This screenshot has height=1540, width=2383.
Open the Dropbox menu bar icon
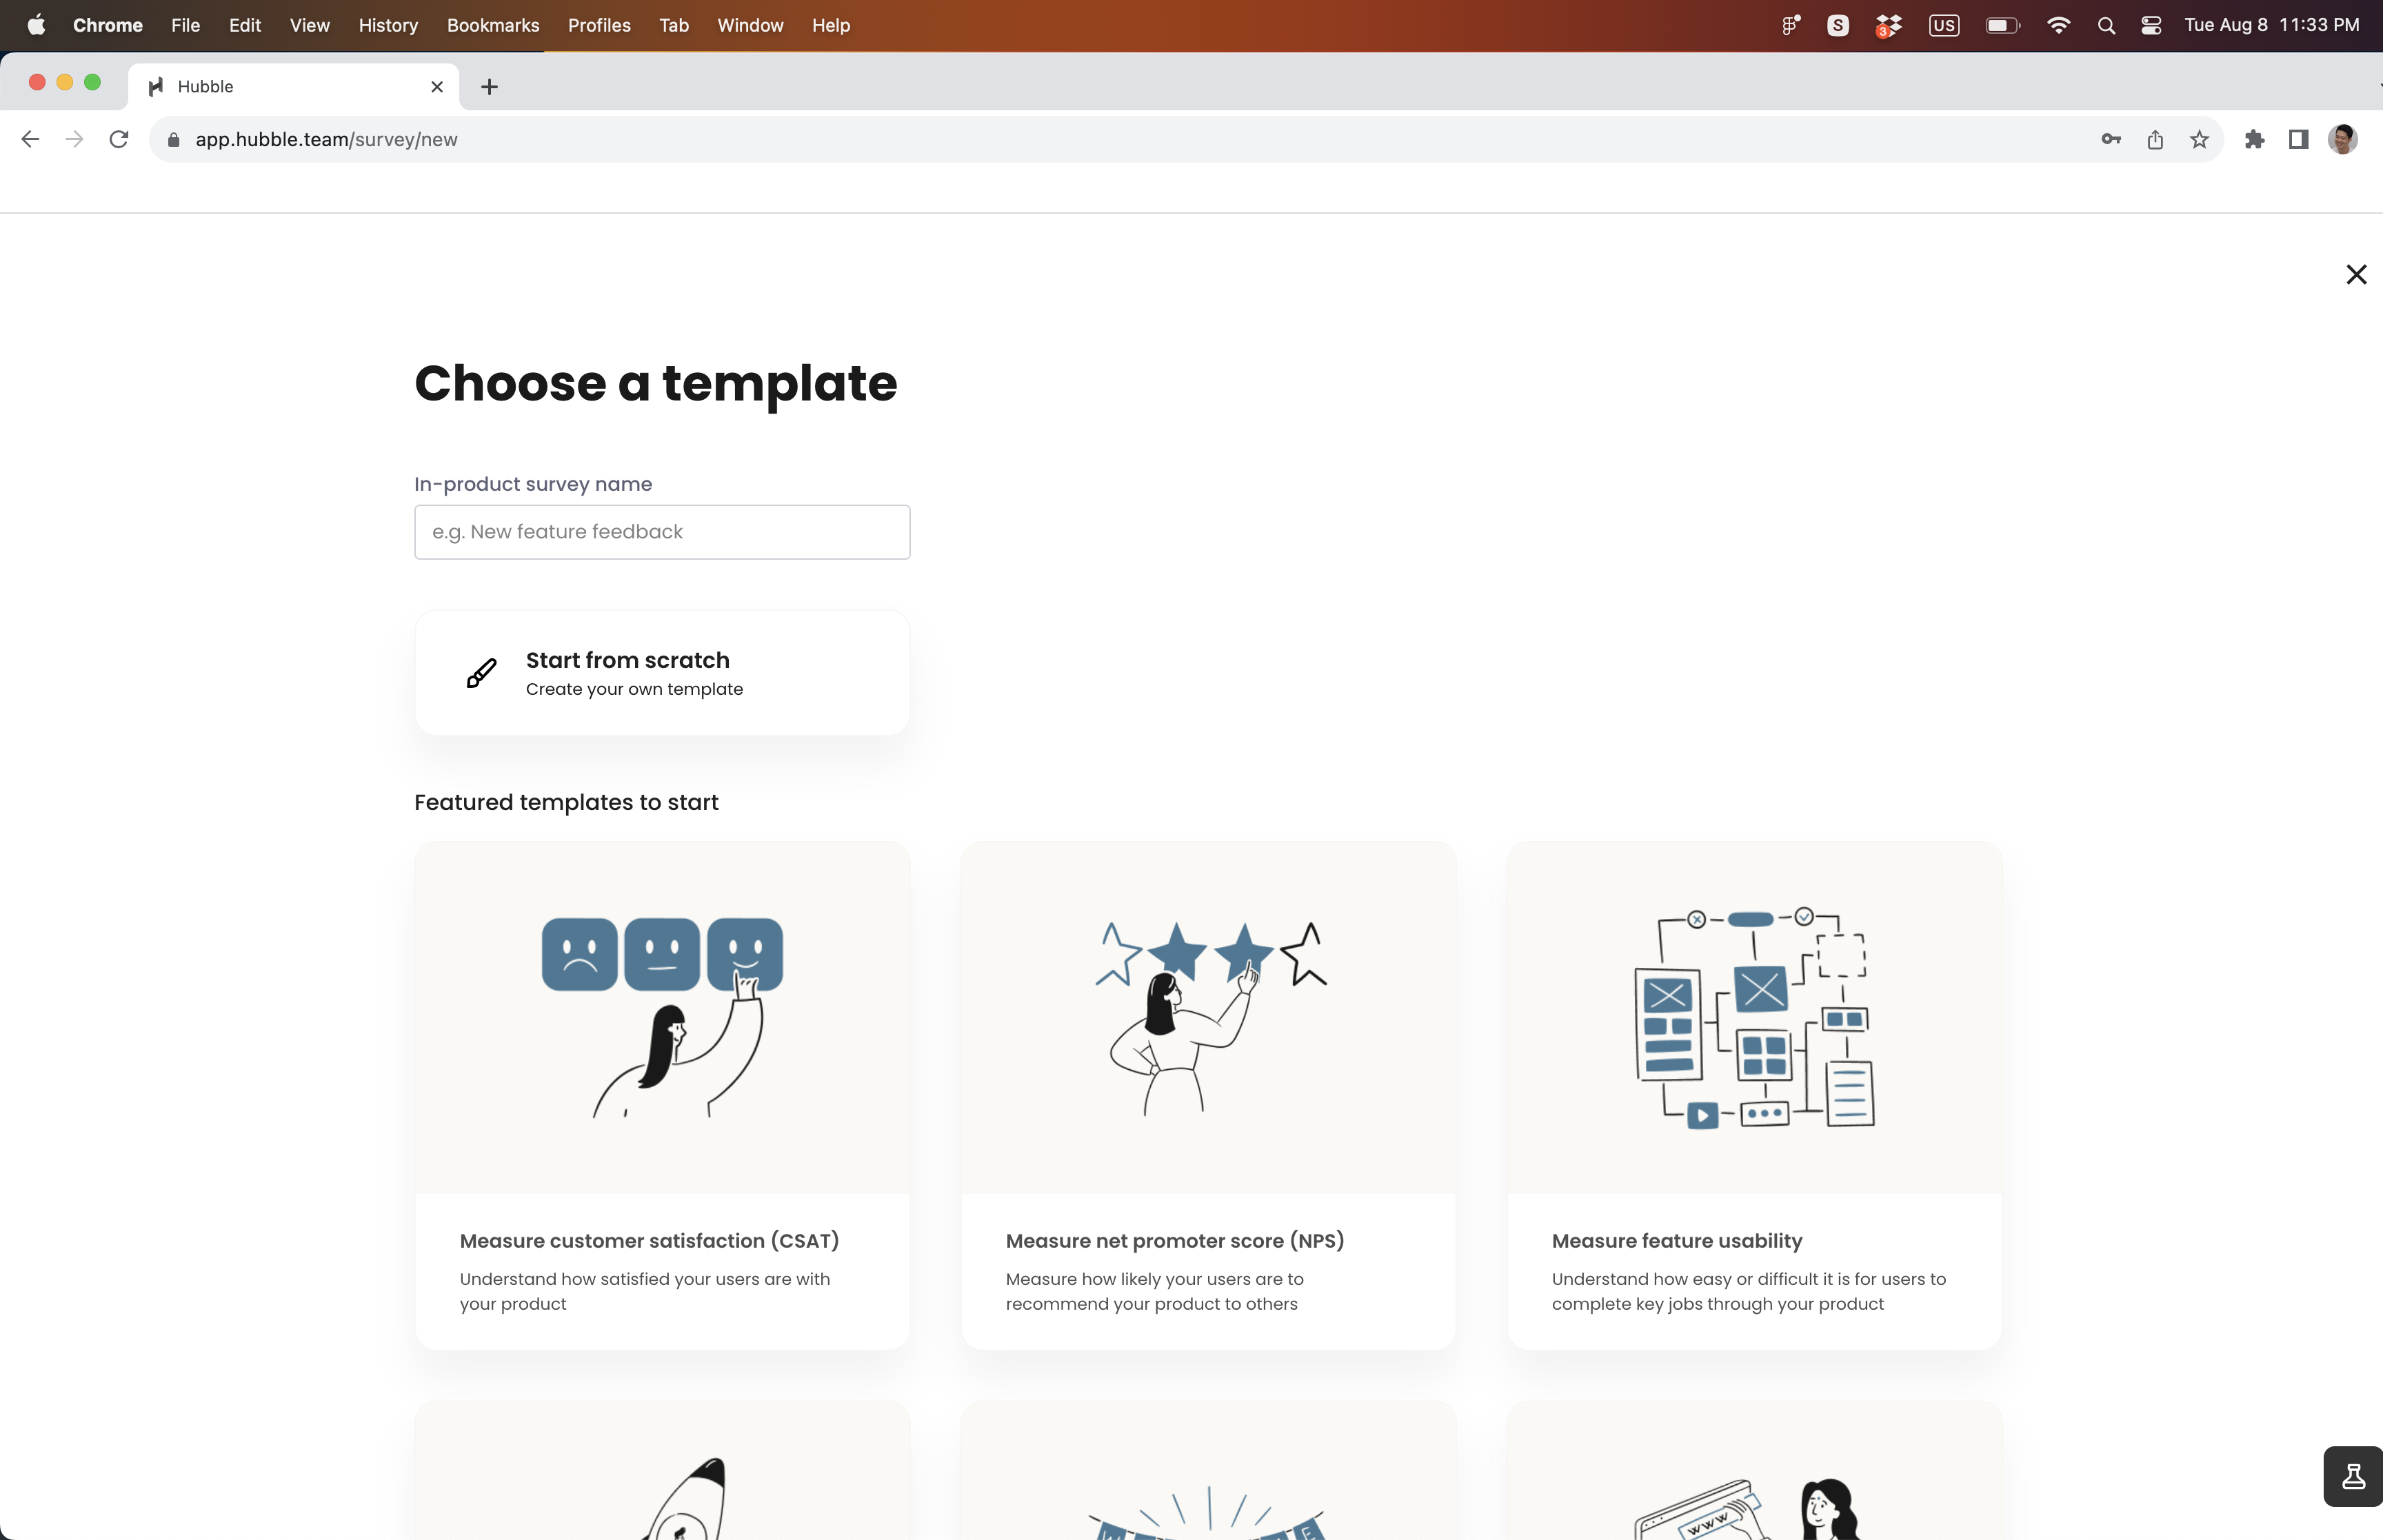pyautogui.click(x=1888, y=25)
